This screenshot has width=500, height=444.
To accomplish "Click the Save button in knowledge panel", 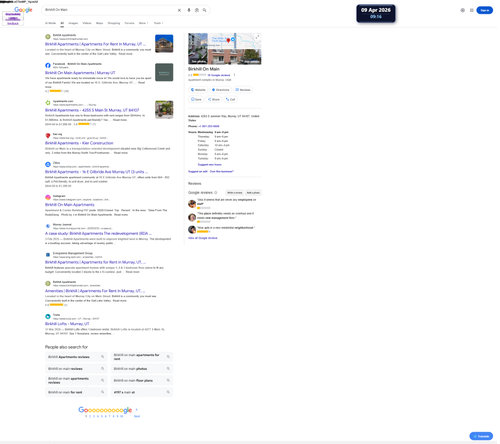I will pos(197,100).
